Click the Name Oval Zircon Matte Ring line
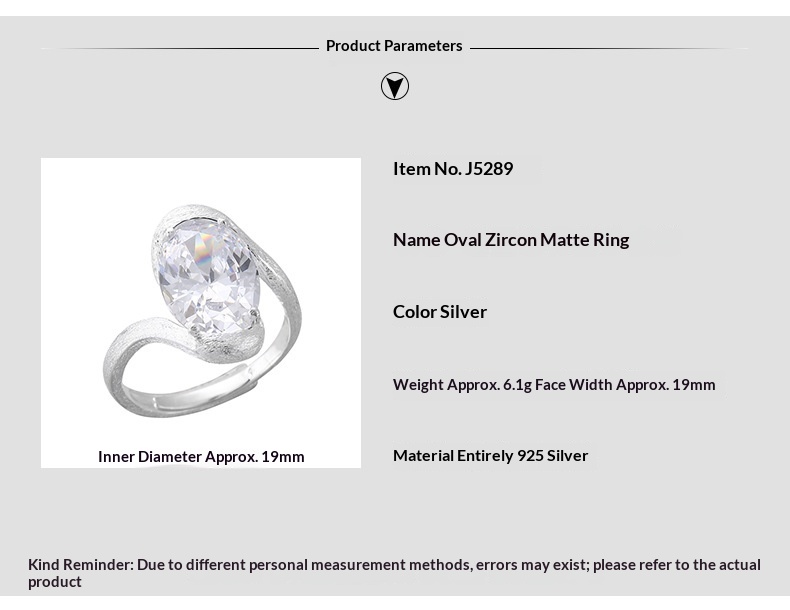This screenshot has height=610, width=790. point(511,239)
